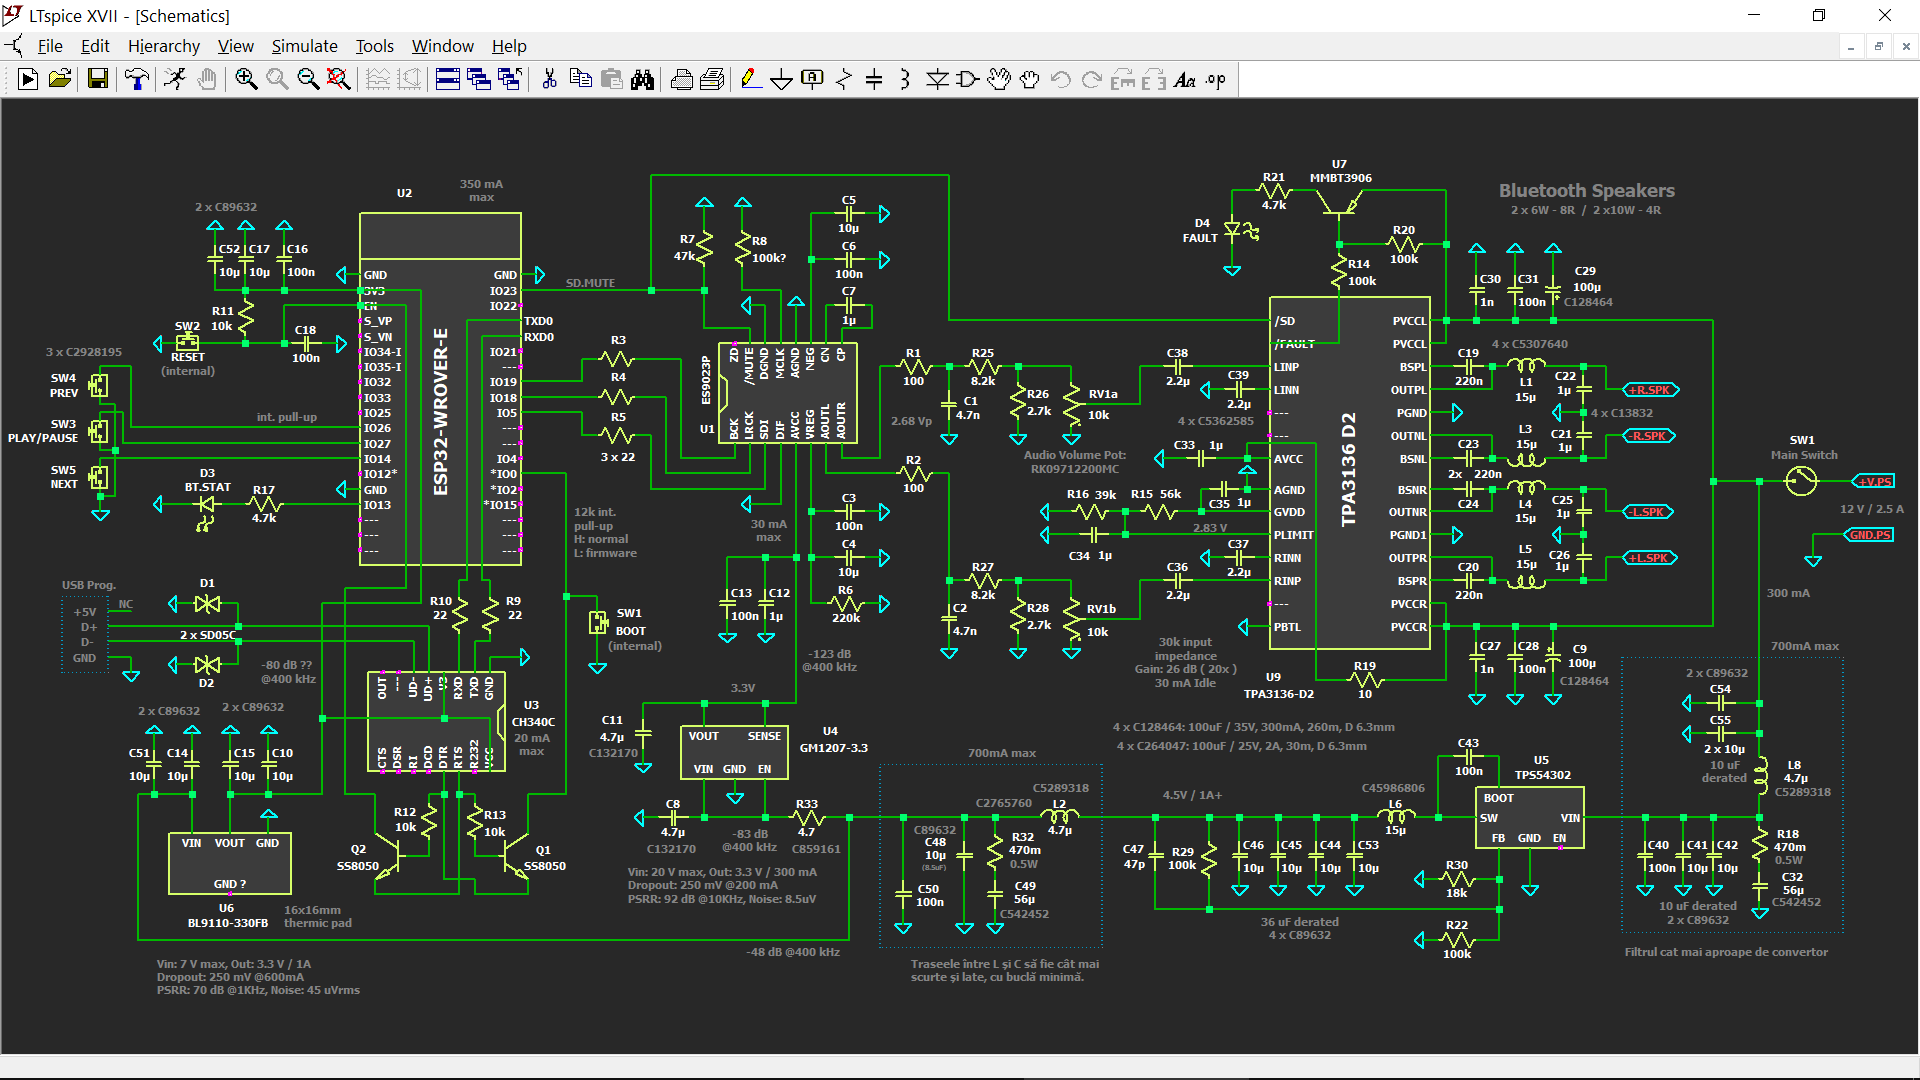1920x1080 pixels.
Task: Open Find with the binoculars icon
Action: (643, 79)
